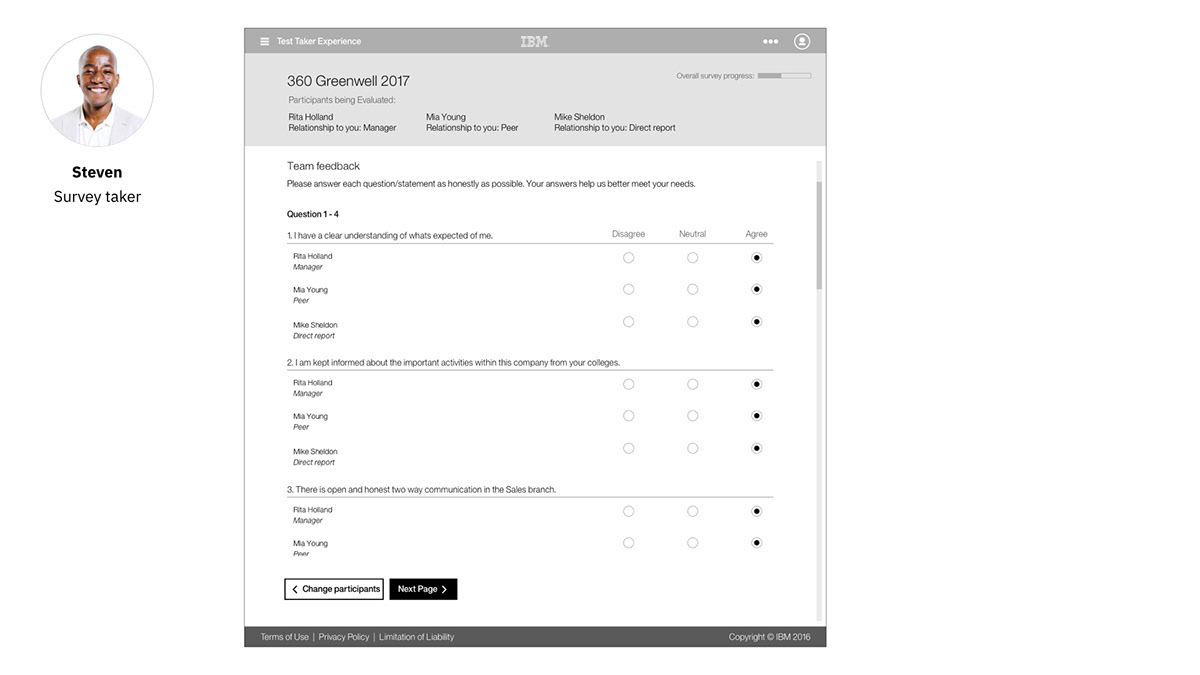1200x675 pixels.
Task: Select Disagree for Mia Young, question 2
Action: (x=628, y=416)
